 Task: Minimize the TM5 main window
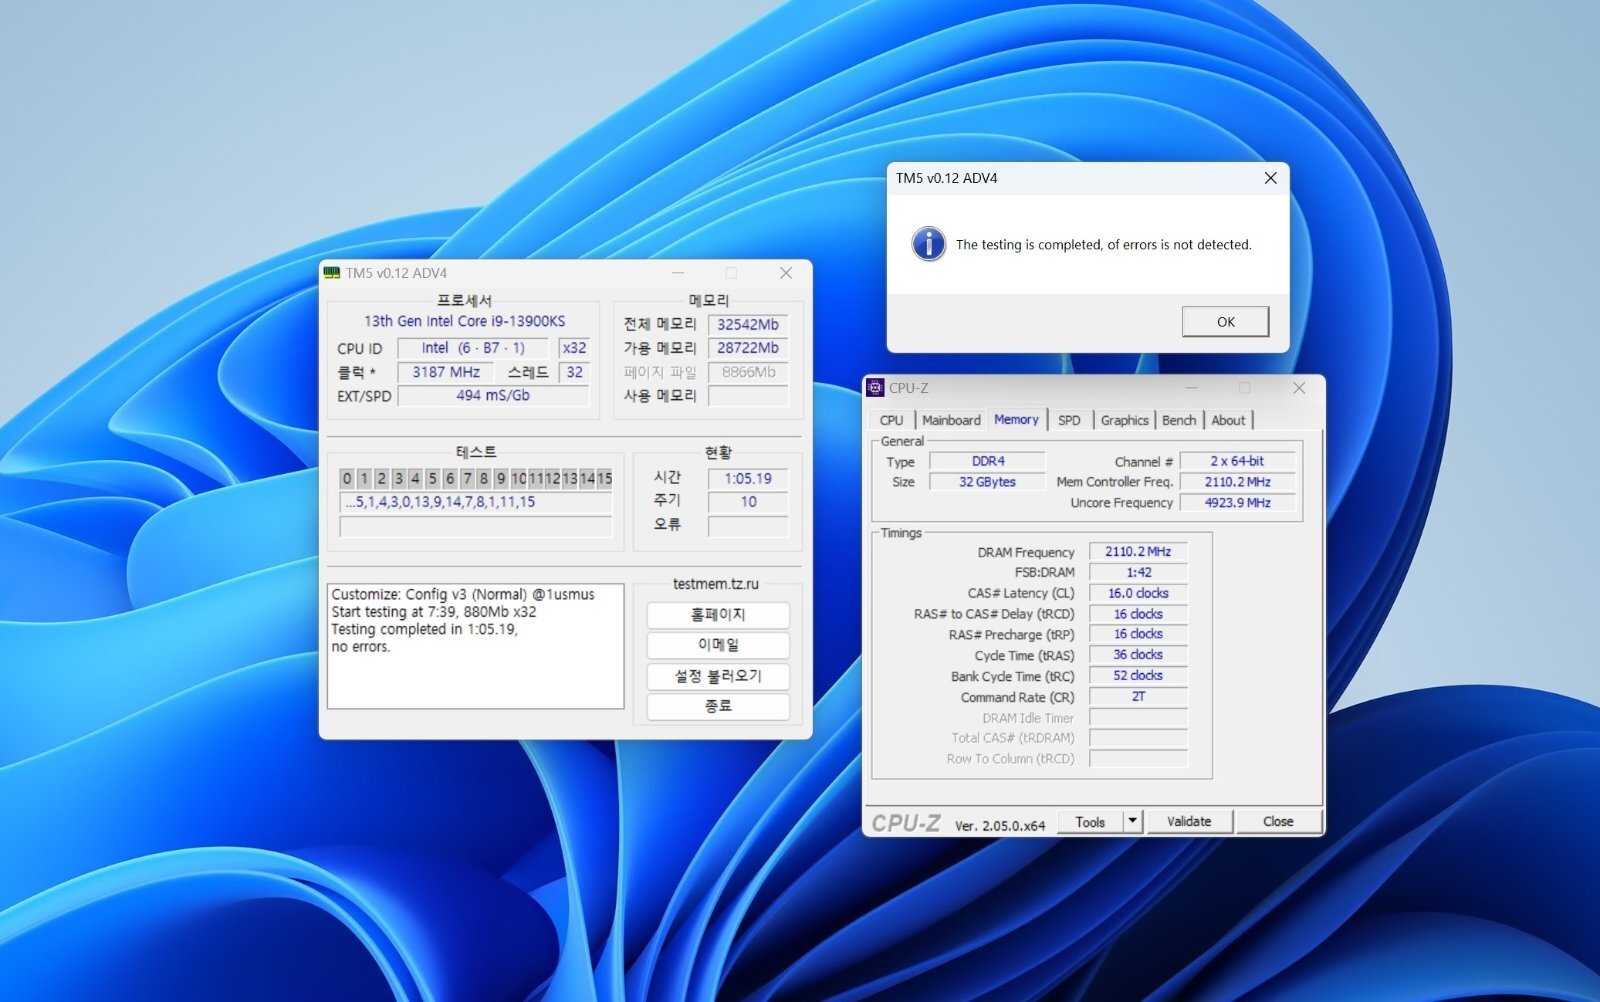click(678, 273)
